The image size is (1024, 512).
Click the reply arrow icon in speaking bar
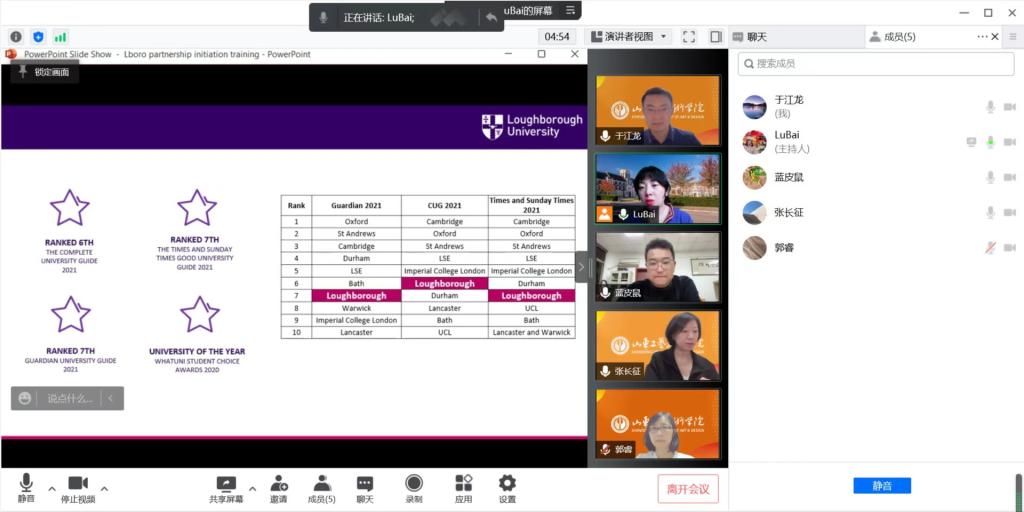pos(491,18)
